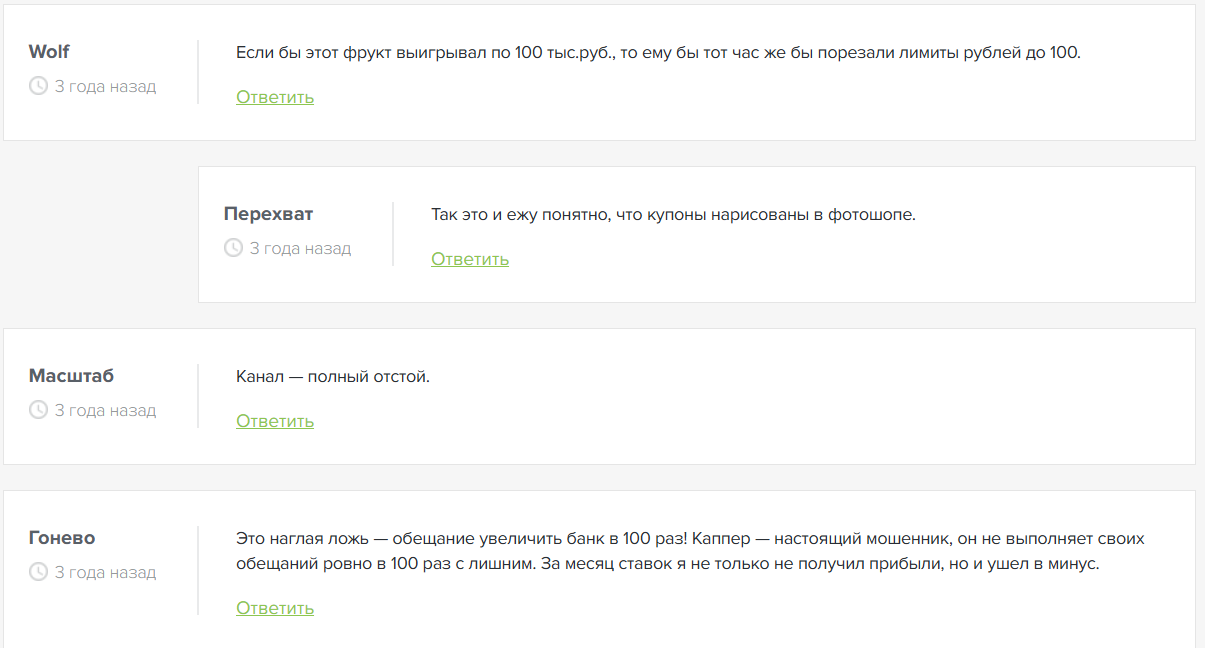
Task: Select the username Wolf
Action: point(49,52)
